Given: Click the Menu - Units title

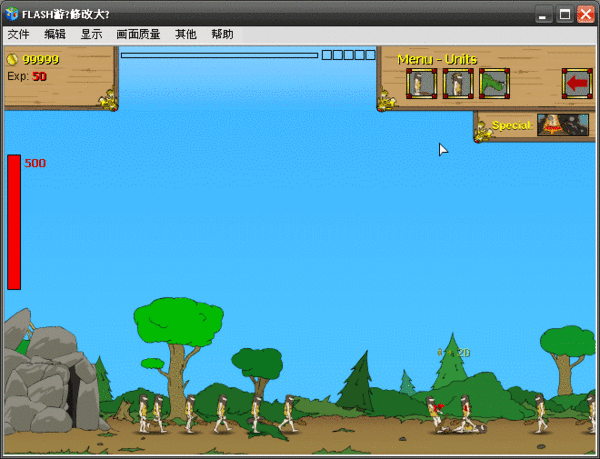Looking at the screenshot, I should [437, 59].
